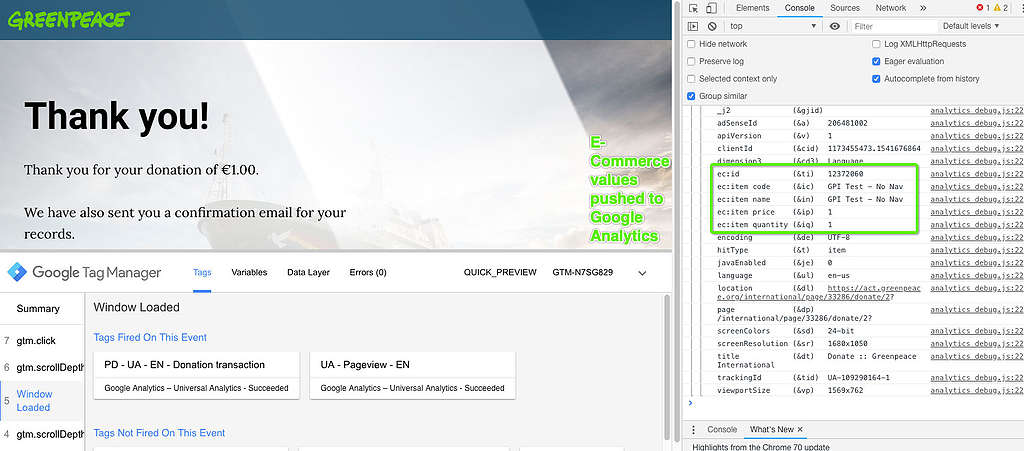
Task: Click the viewportSize value 1569x762
Action: click(845, 390)
